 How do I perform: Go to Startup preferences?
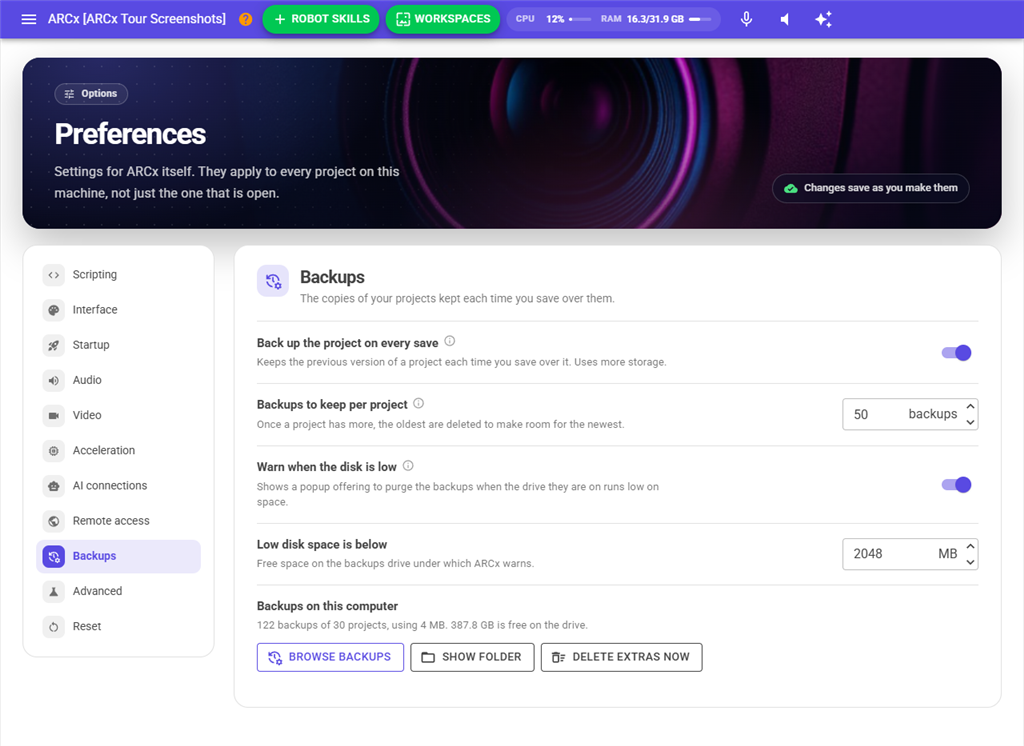(118, 346)
